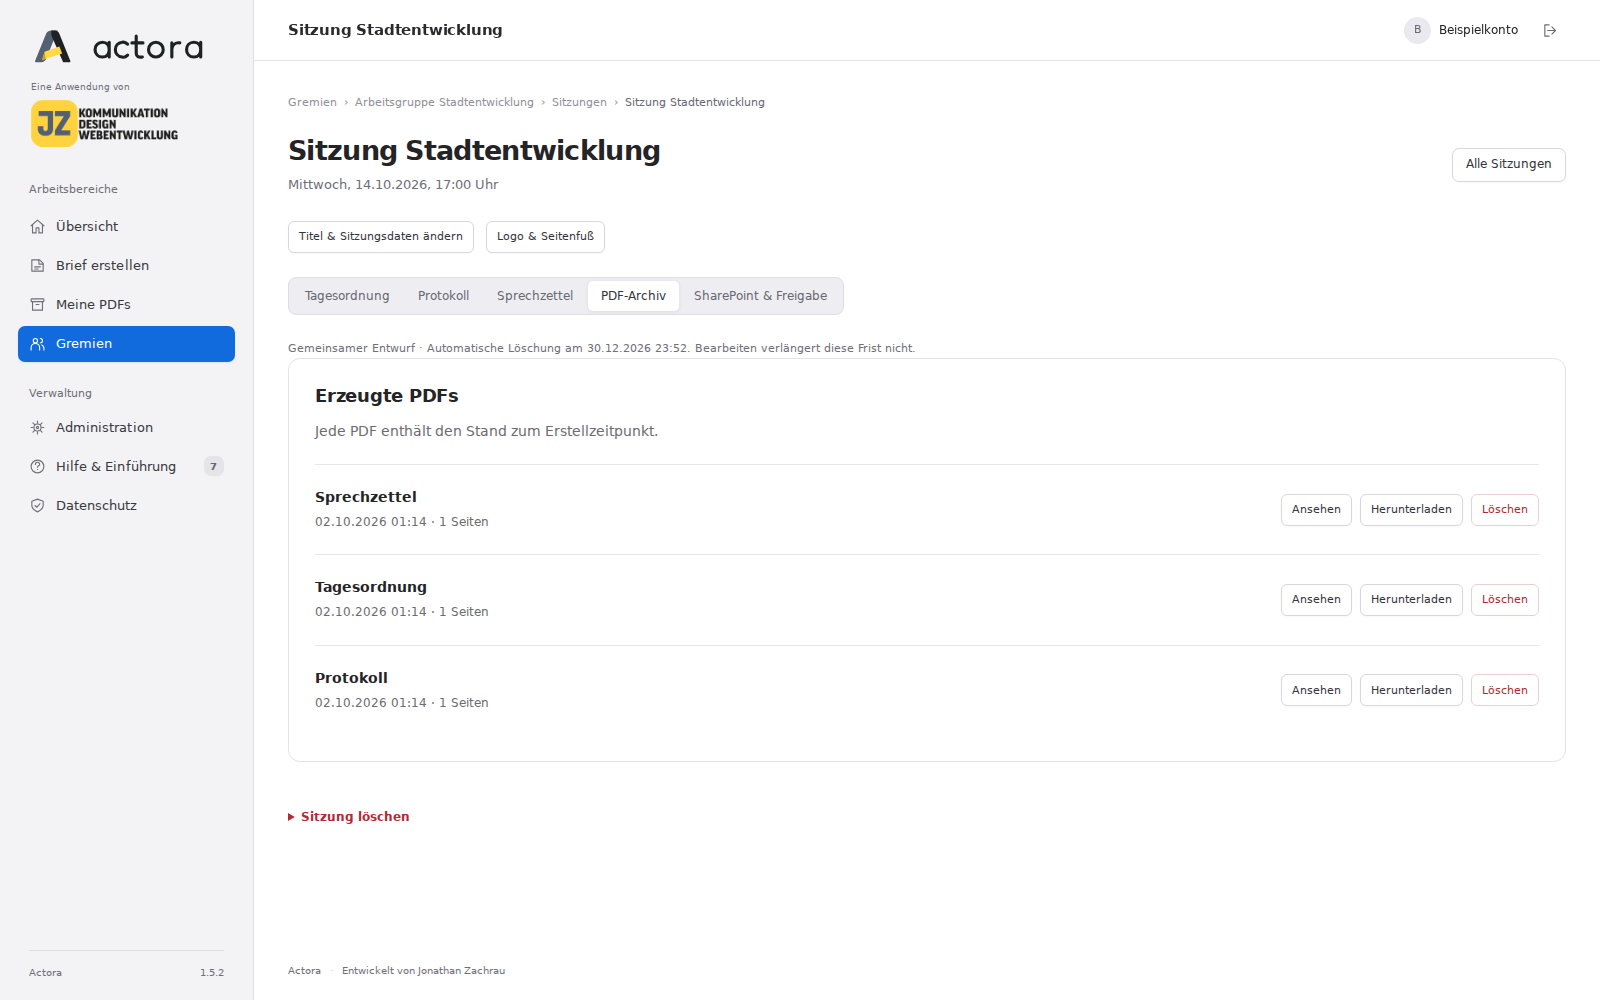Click 'Entwickelt von Jonathan Zachrau' footer text
The width and height of the screenshot is (1600, 1000).
423,971
